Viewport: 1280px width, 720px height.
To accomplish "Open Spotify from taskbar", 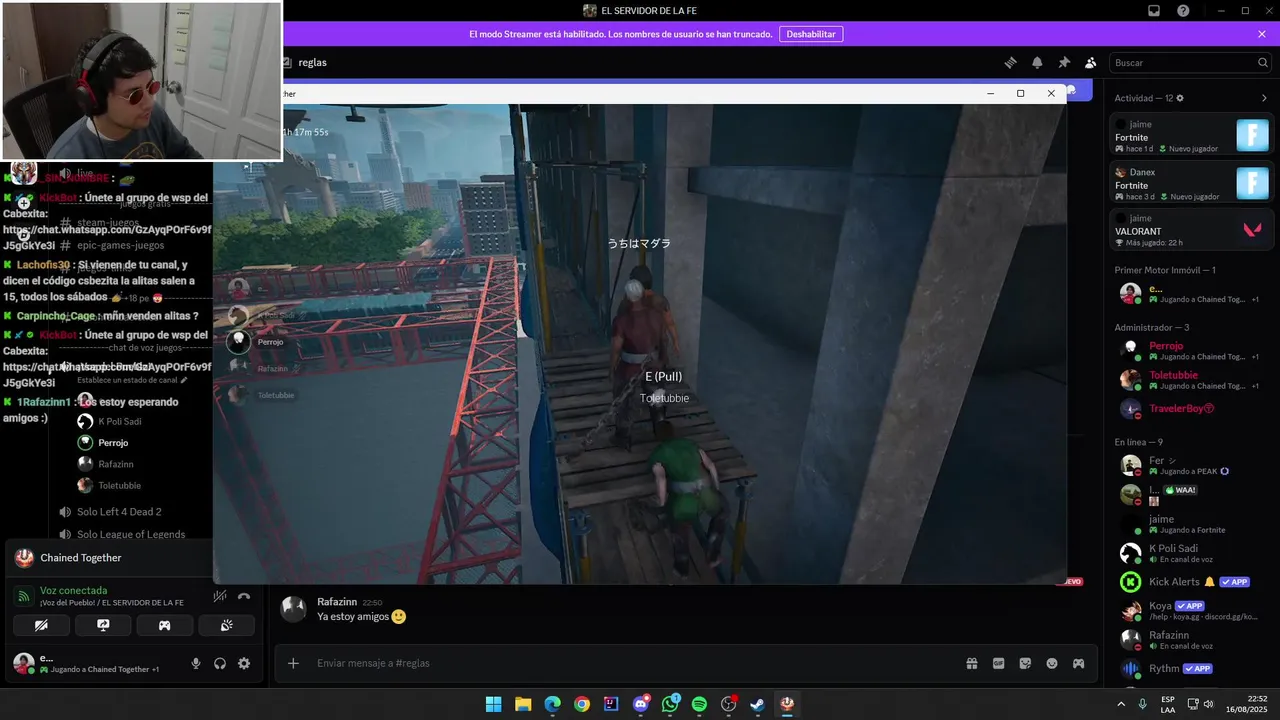I will (699, 704).
